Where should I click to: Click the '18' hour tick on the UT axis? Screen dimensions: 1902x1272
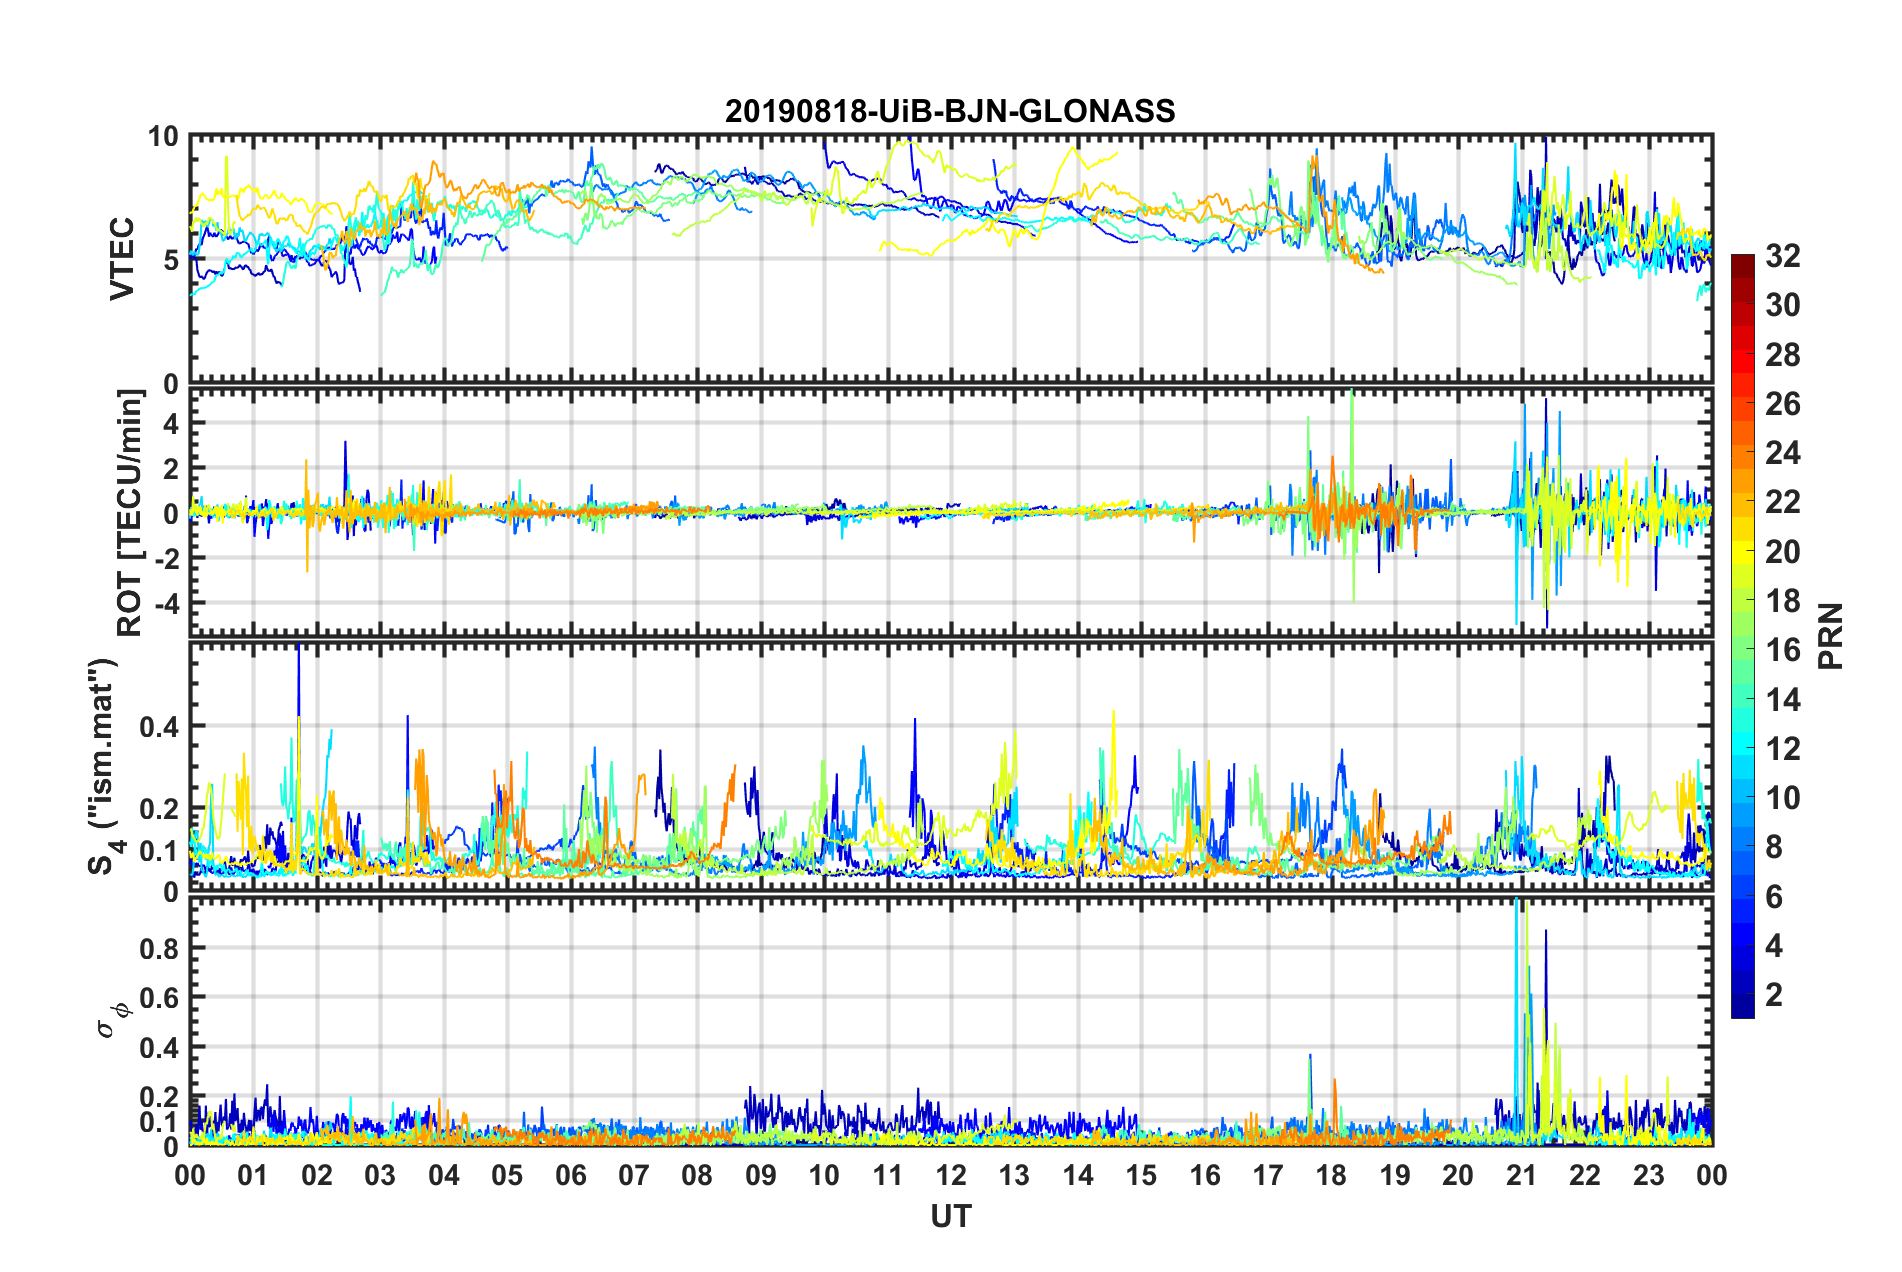tap(1332, 1175)
